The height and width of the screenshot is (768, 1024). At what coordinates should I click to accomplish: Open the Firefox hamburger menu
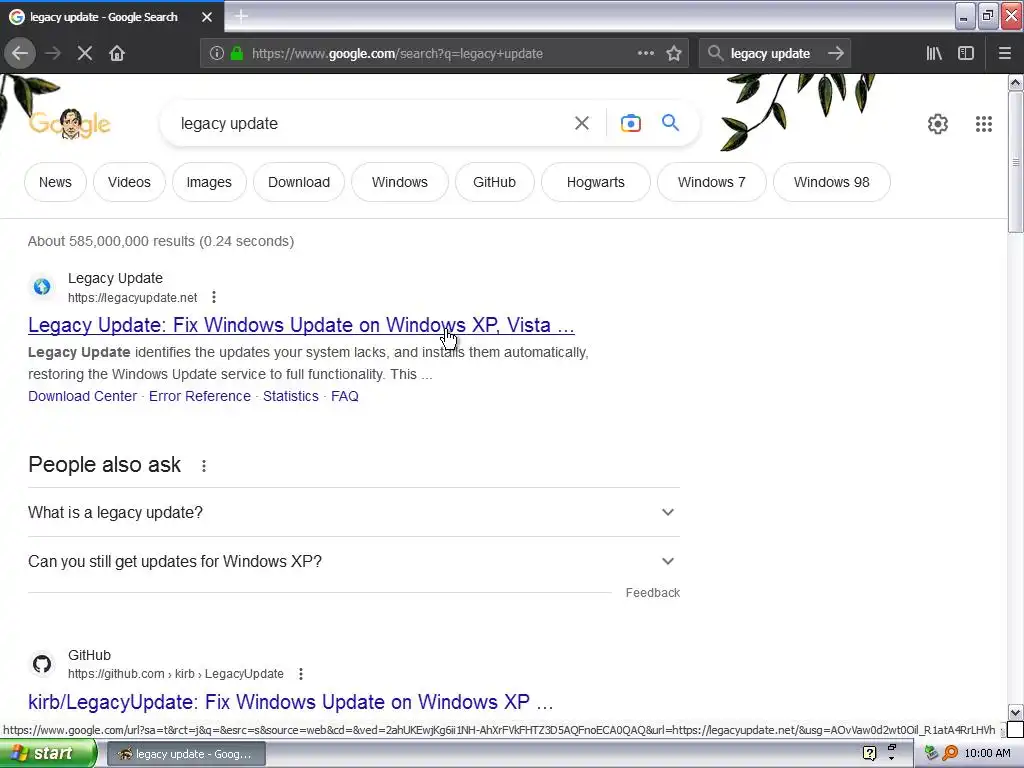[x=1004, y=54]
